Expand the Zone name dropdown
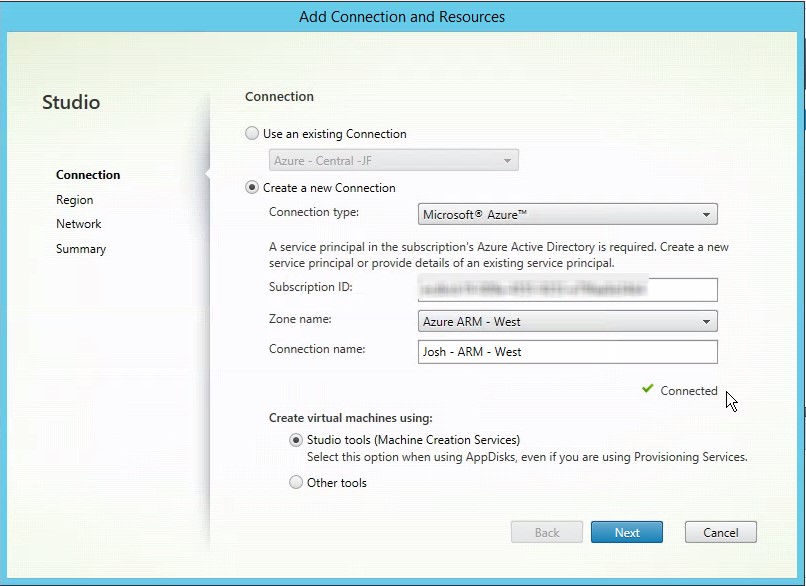Image resolution: width=806 pixels, height=586 pixels. pyautogui.click(x=567, y=322)
